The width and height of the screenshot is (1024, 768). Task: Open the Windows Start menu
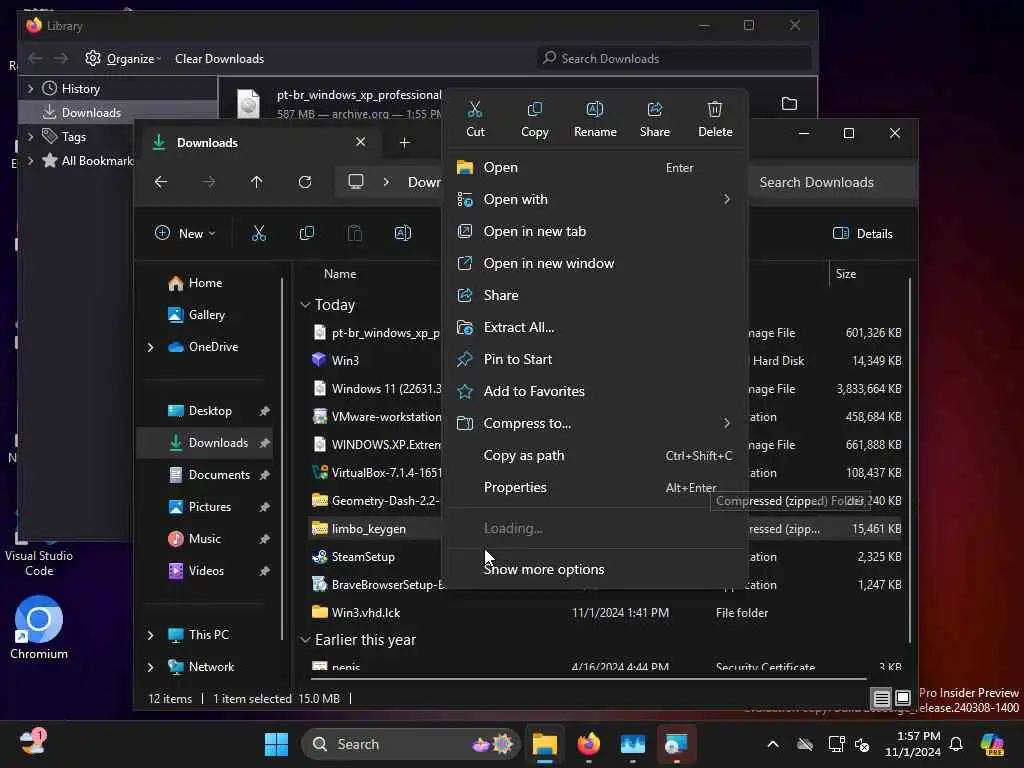tap(276, 744)
